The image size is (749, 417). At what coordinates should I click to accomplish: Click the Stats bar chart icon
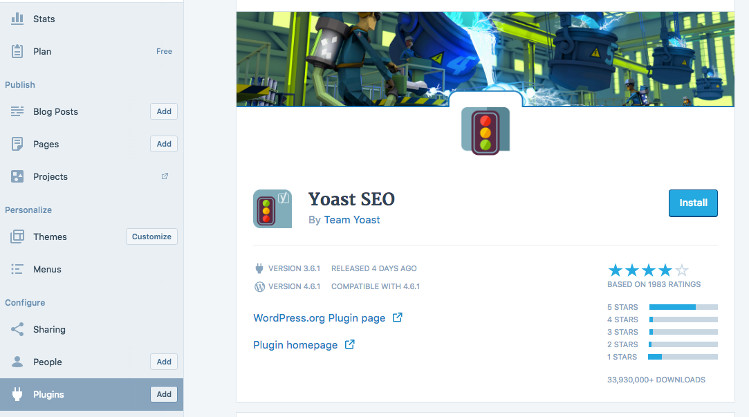point(17,19)
